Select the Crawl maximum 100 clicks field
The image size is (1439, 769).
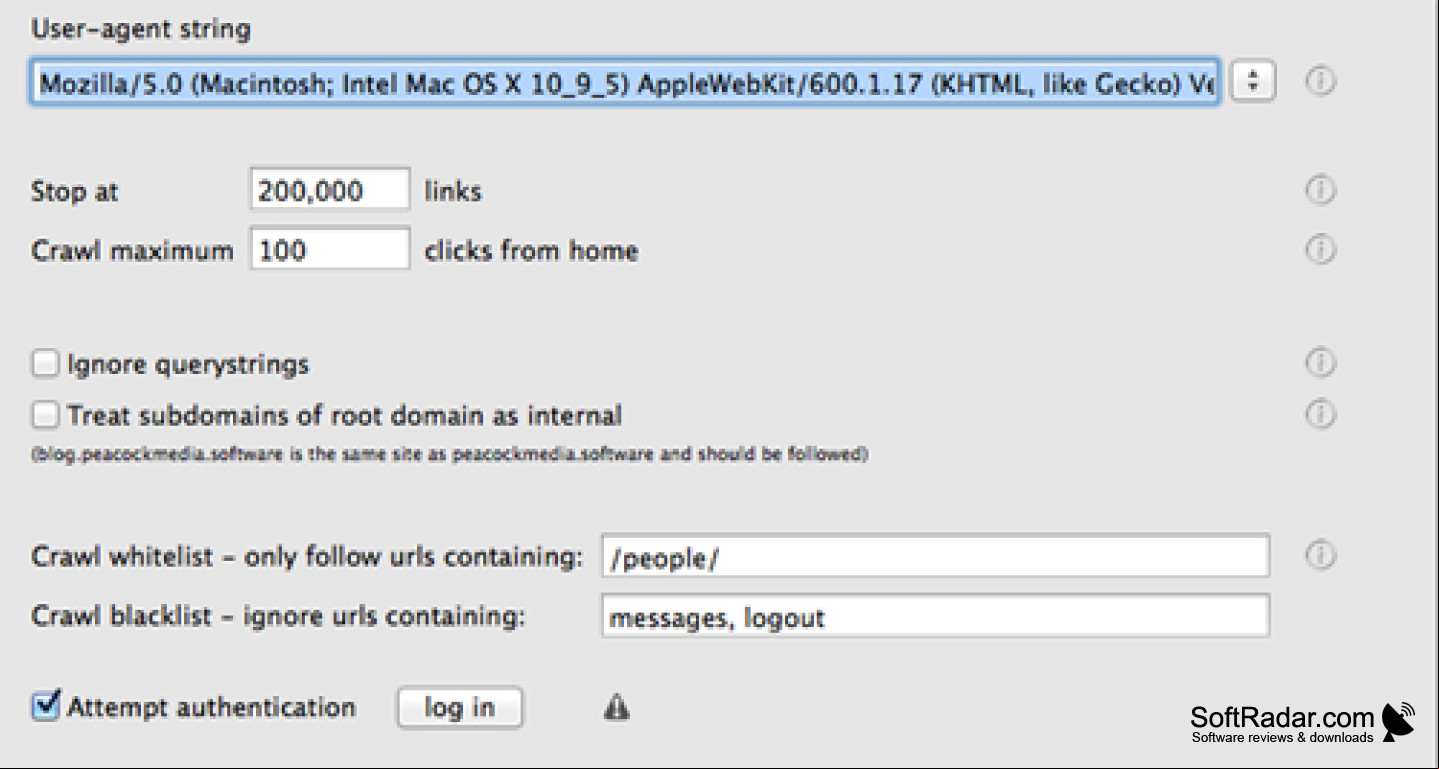pyautogui.click(x=330, y=249)
